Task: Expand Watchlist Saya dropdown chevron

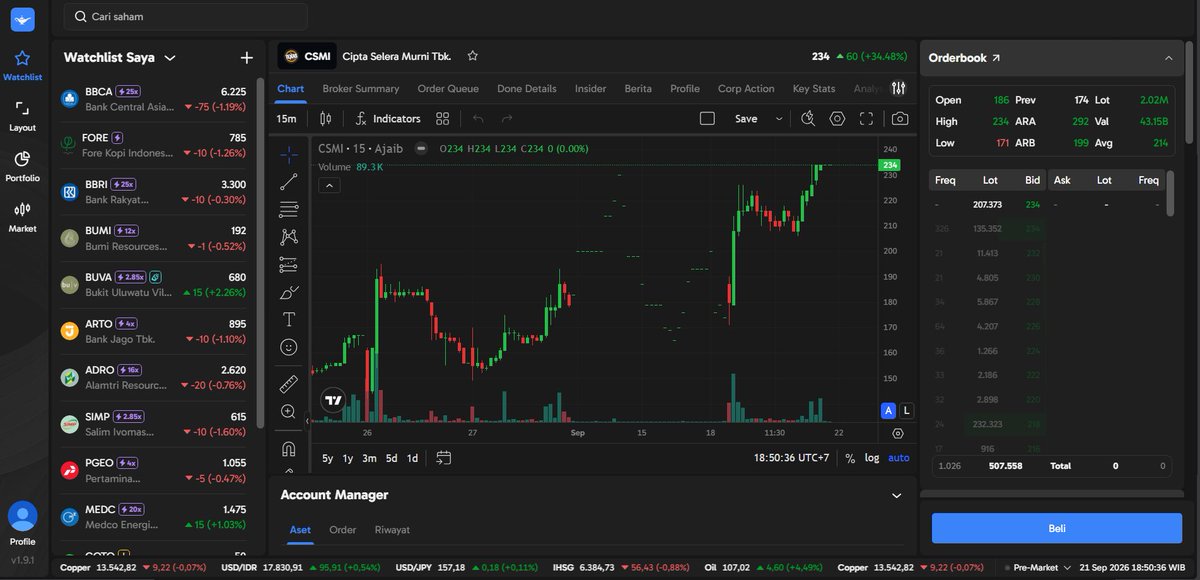Action: pyautogui.click(x=170, y=58)
